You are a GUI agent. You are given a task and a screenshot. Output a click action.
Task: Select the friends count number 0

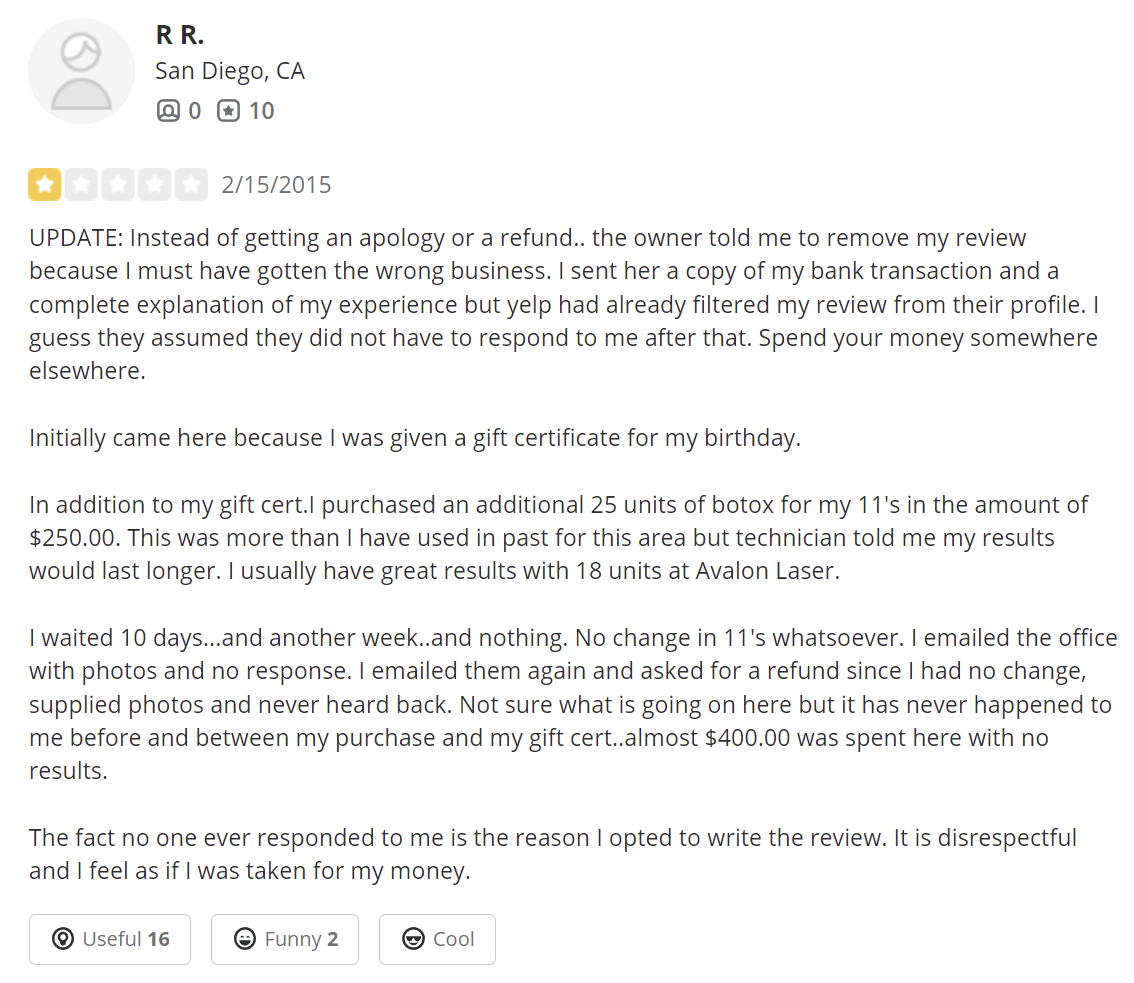coord(195,111)
